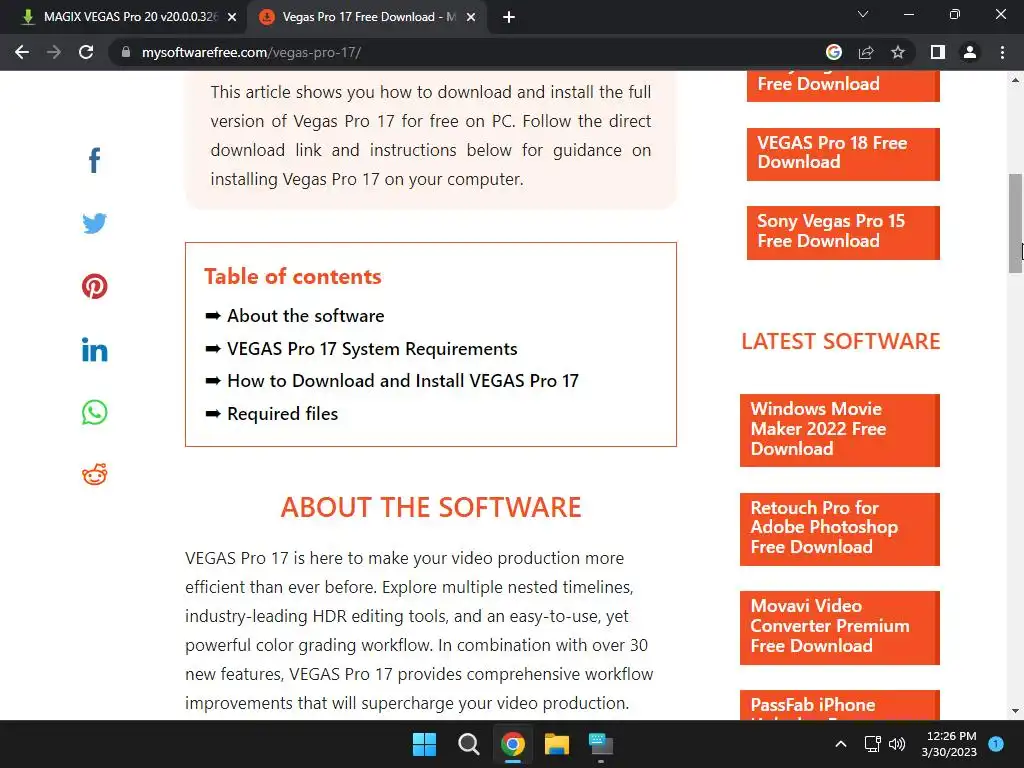1024x768 pixels.
Task: Share the page via WhatsApp
Action: point(95,413)
